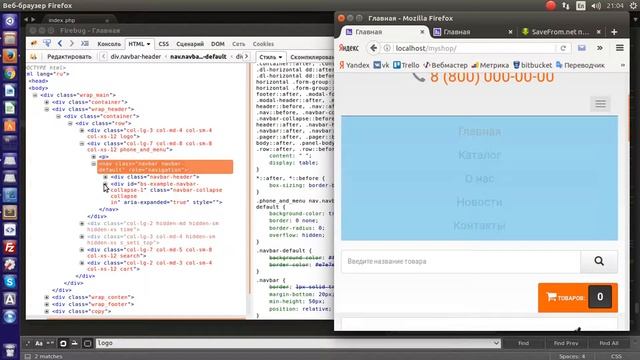Open the vk bookmark
Viewport: 640px width, 360px height.
tap(381, 65)
